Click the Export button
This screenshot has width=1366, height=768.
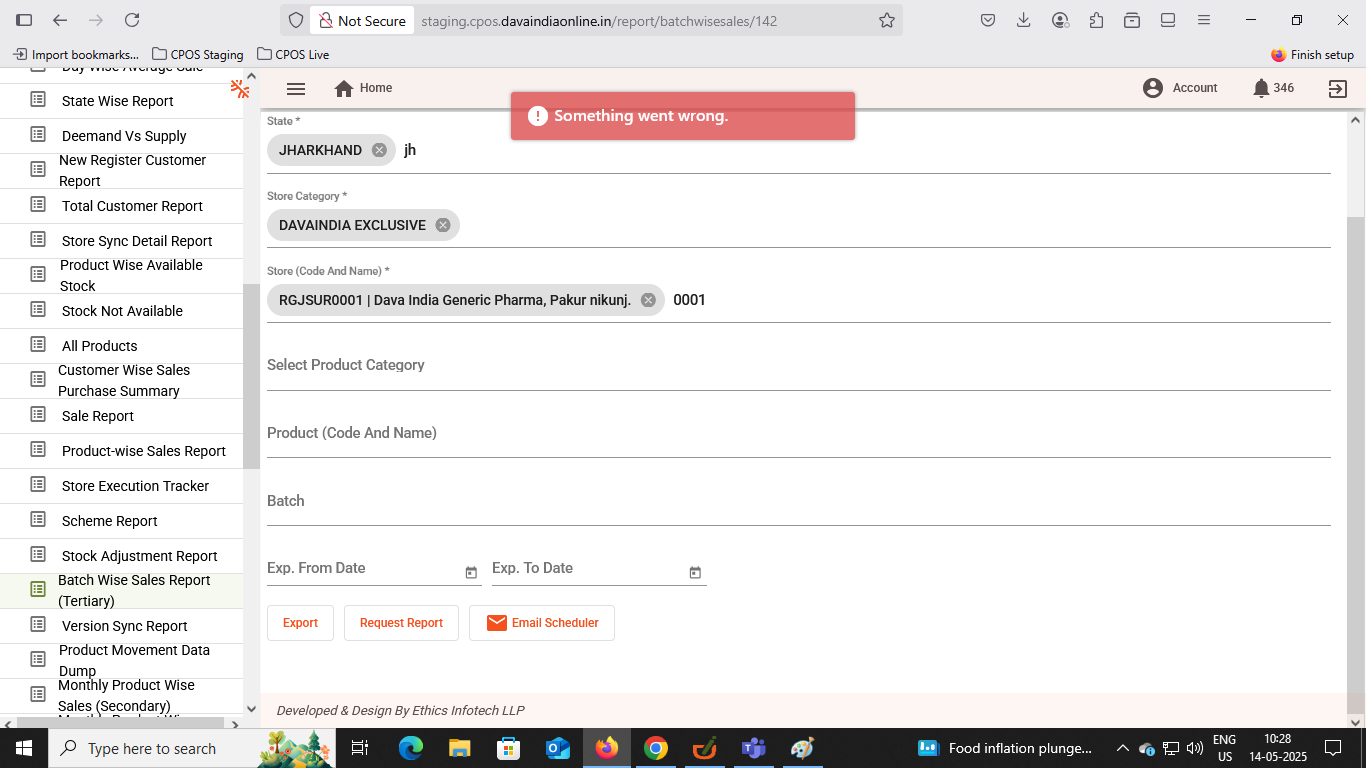[300, 623]
